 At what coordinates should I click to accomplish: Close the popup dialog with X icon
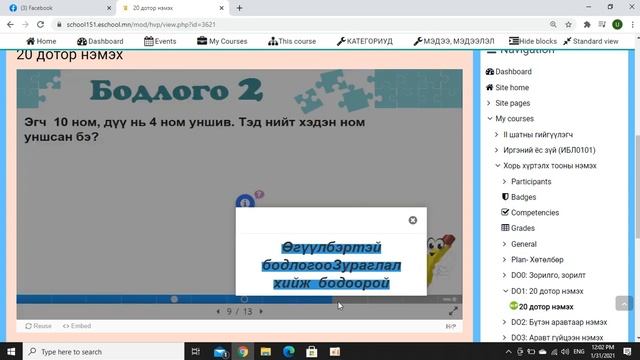(413, 220)
